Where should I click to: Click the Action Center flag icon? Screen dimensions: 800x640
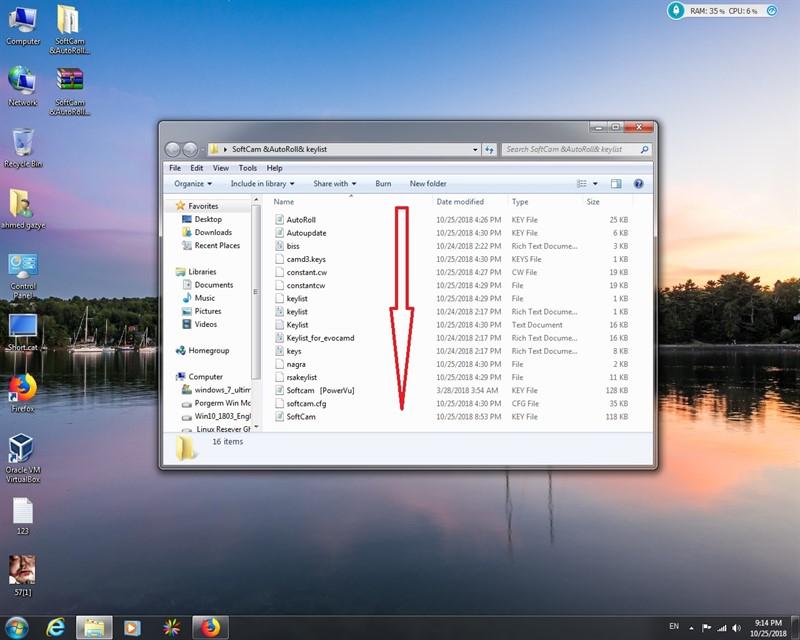click(x=707, y=628)
